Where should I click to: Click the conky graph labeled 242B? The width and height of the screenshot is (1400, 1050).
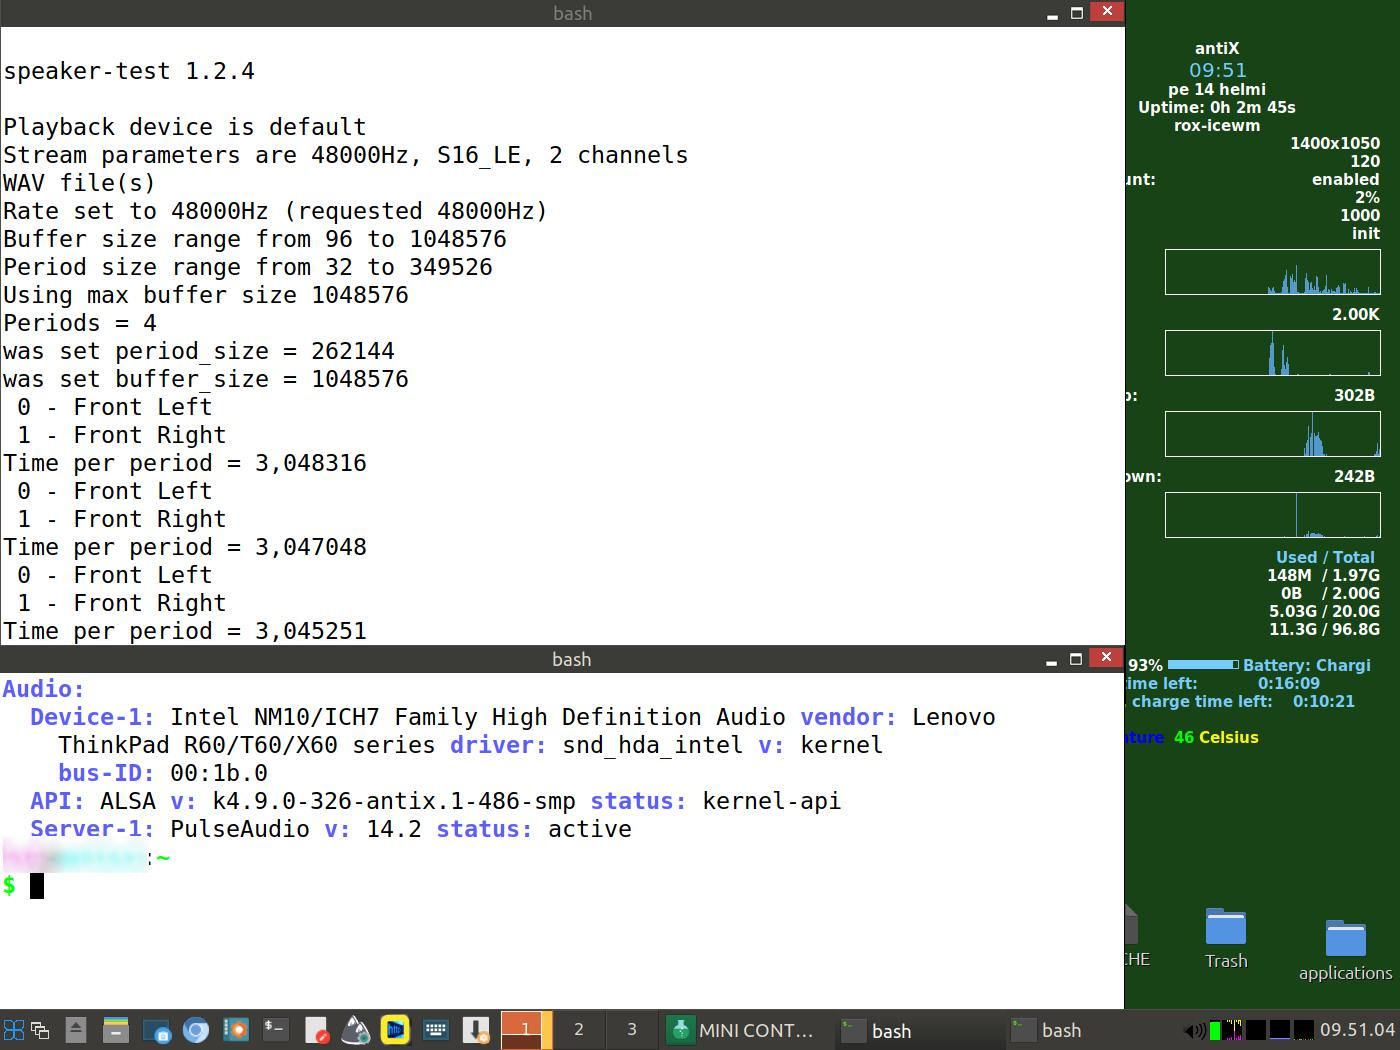click(x=1273, y=516)
